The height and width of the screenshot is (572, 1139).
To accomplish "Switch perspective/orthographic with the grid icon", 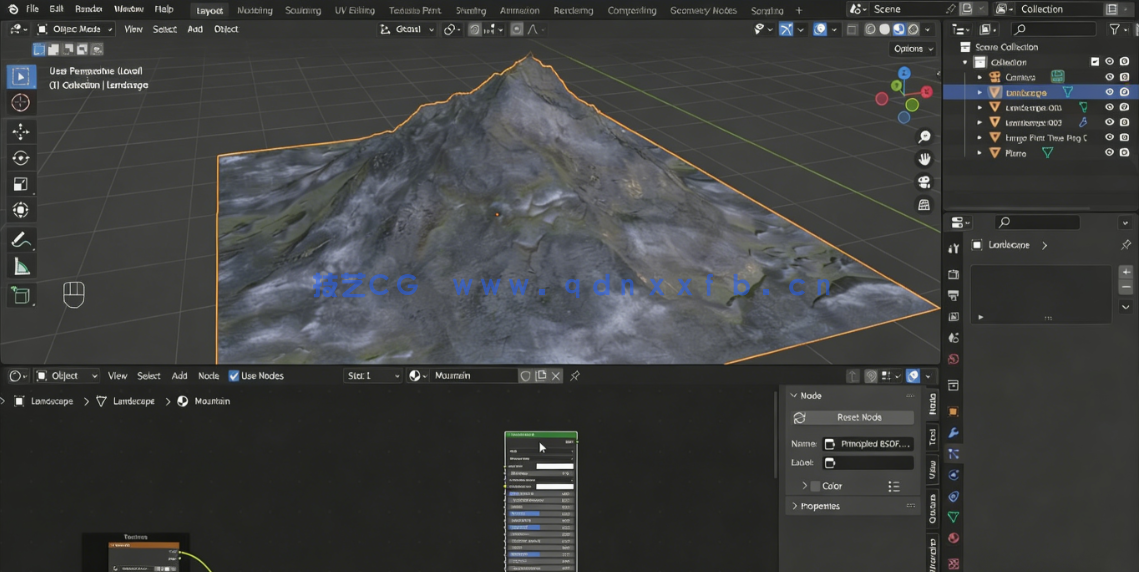I will point(924,205).
